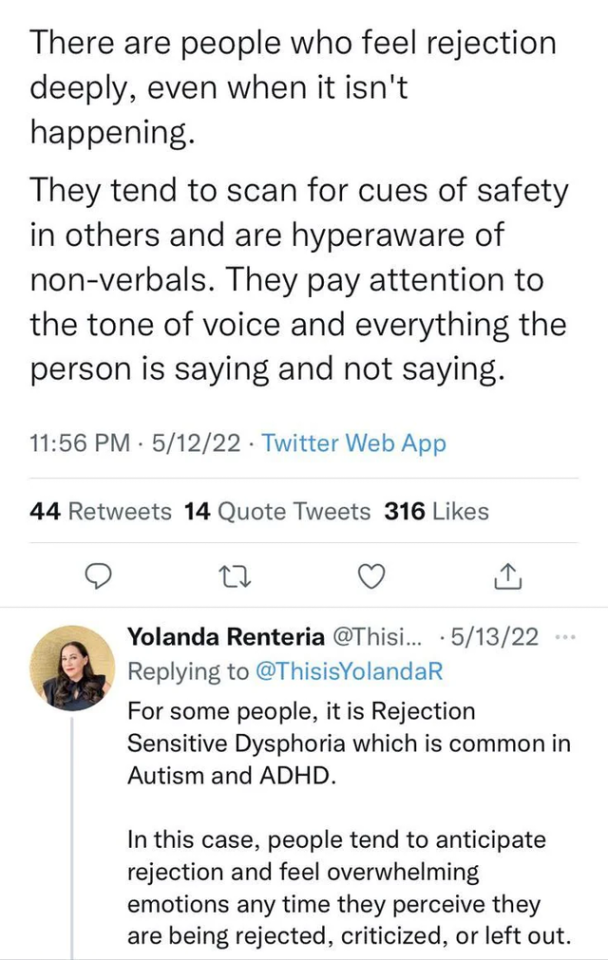Click the reply speech bubble icon
The height and width of the screenshot is (960, 608).
97,576
